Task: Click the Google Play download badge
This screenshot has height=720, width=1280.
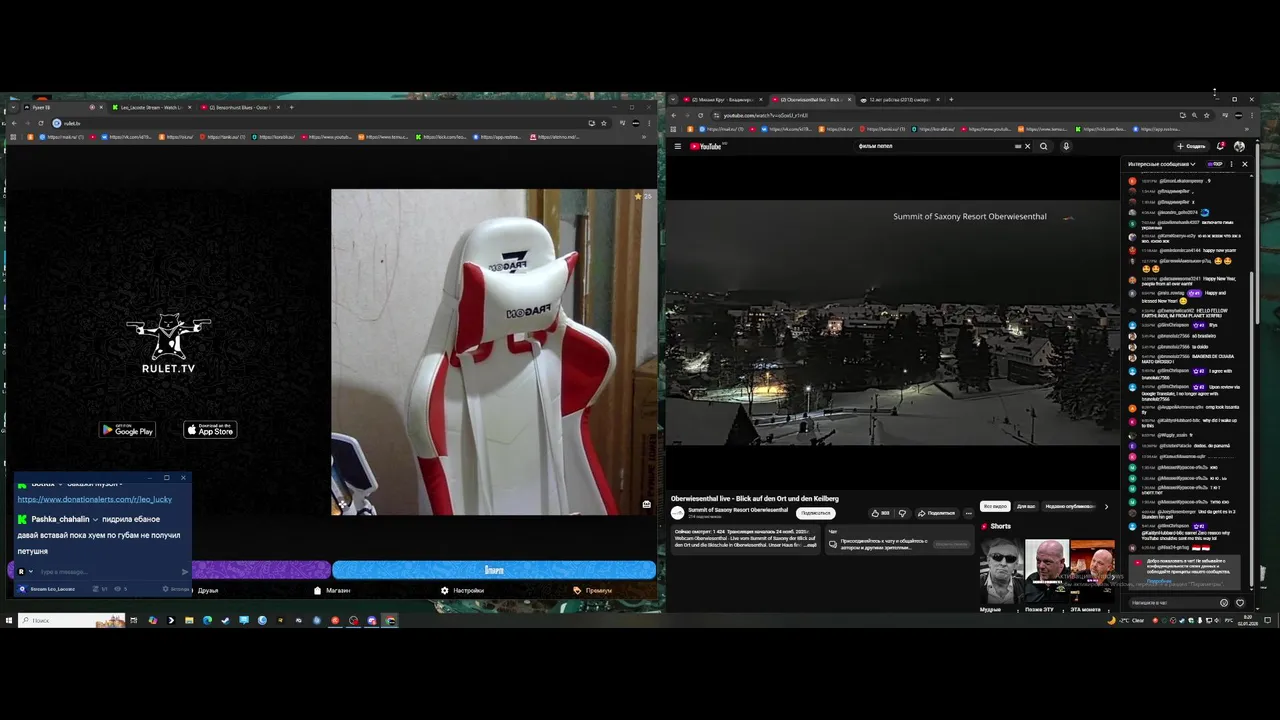Action: tap(127, 430)
